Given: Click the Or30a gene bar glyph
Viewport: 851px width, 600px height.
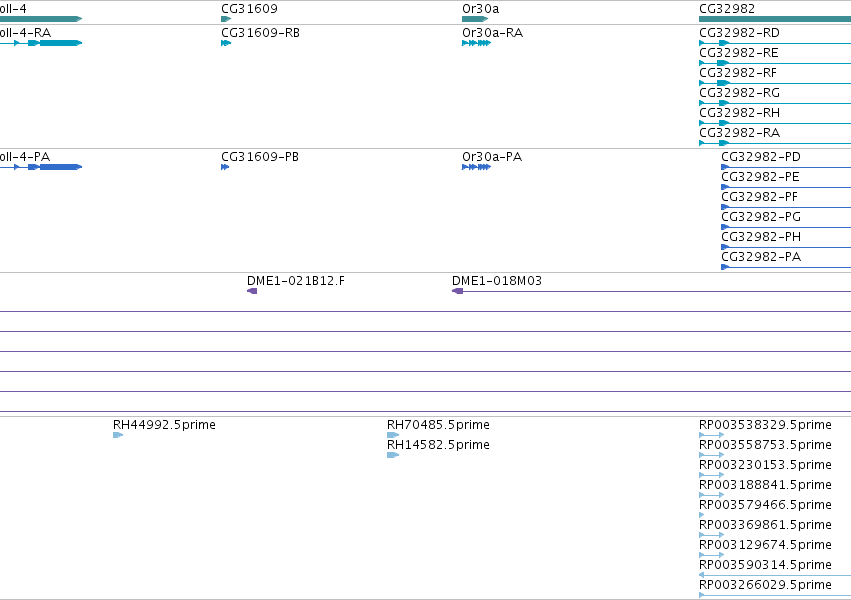Looking at the screenshot, I should [475, 19].
